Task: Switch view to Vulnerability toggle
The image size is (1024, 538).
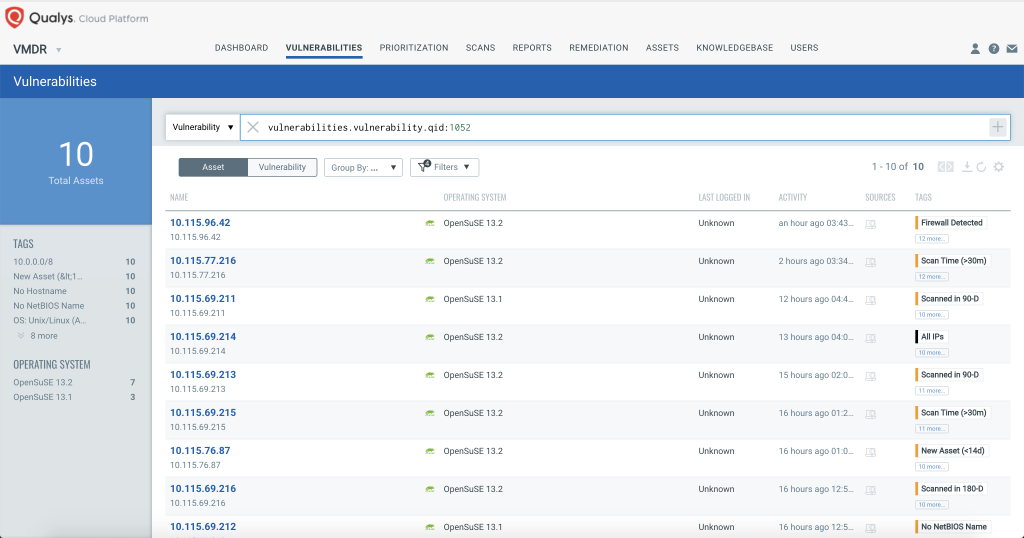Action: (282, 167)
